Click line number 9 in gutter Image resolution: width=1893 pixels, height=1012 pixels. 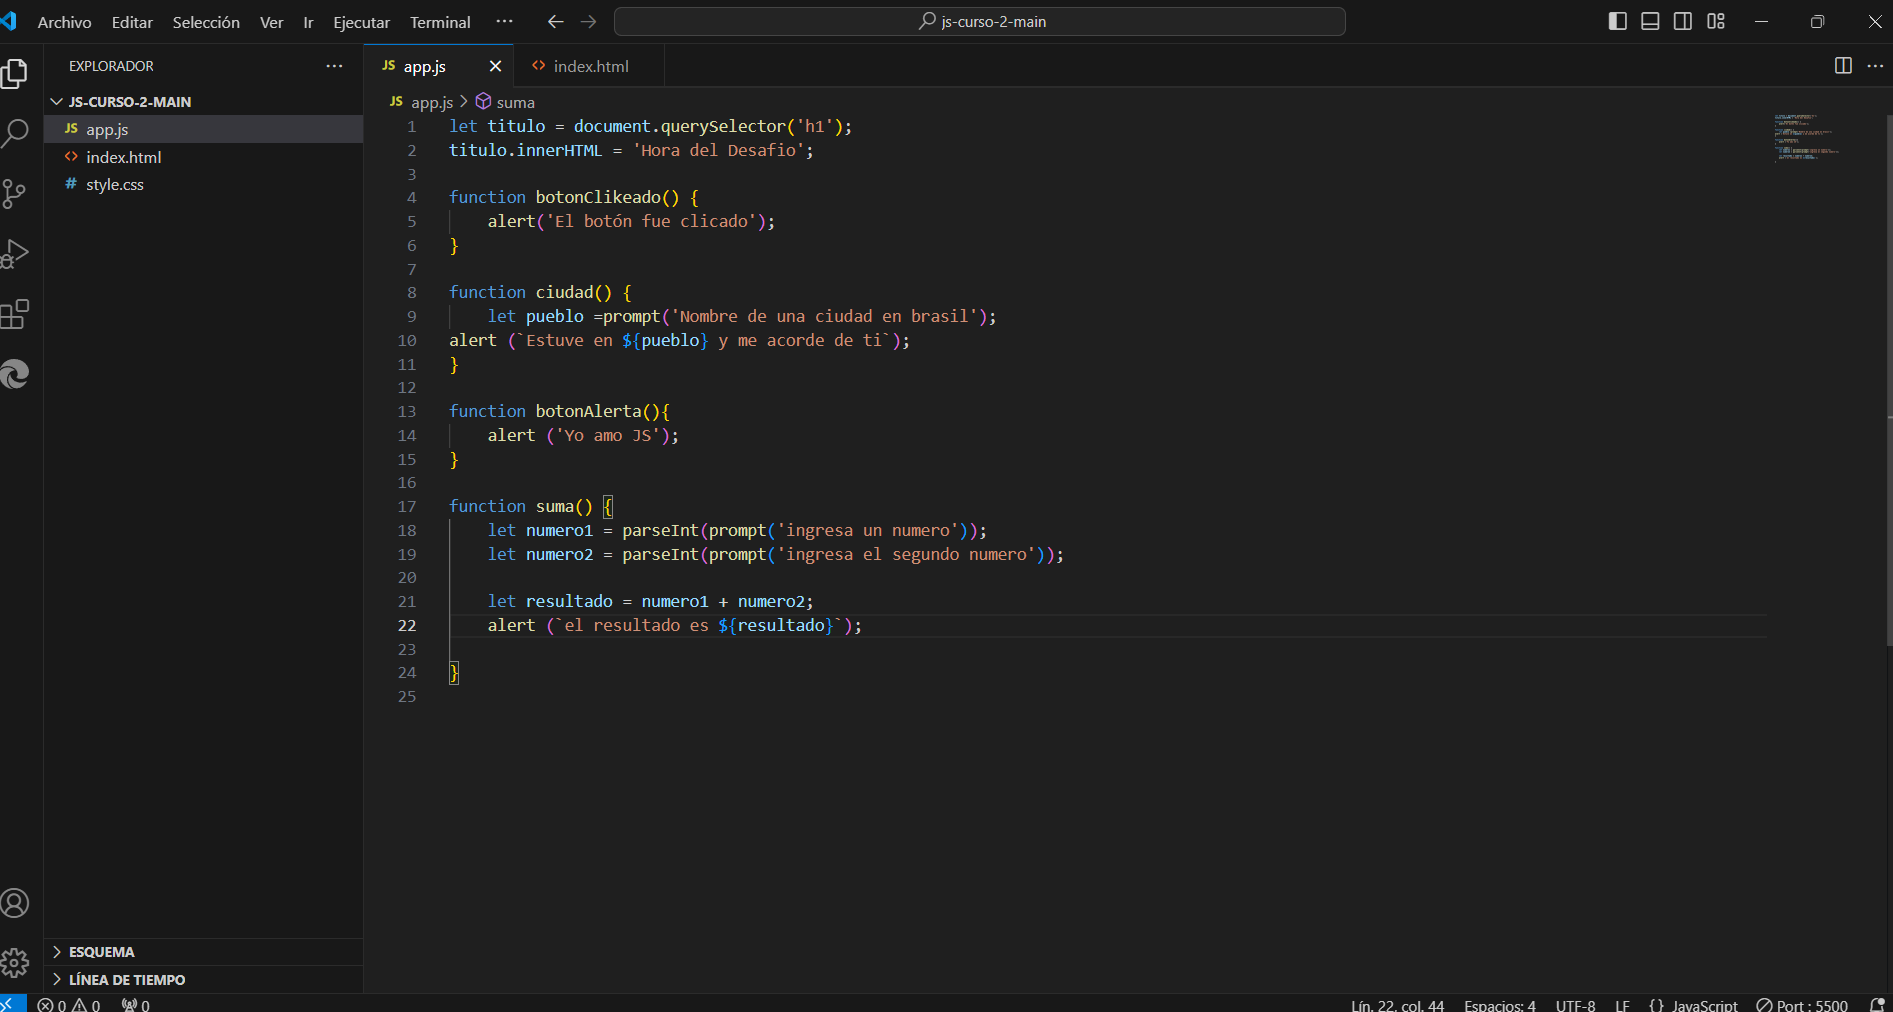411,316
